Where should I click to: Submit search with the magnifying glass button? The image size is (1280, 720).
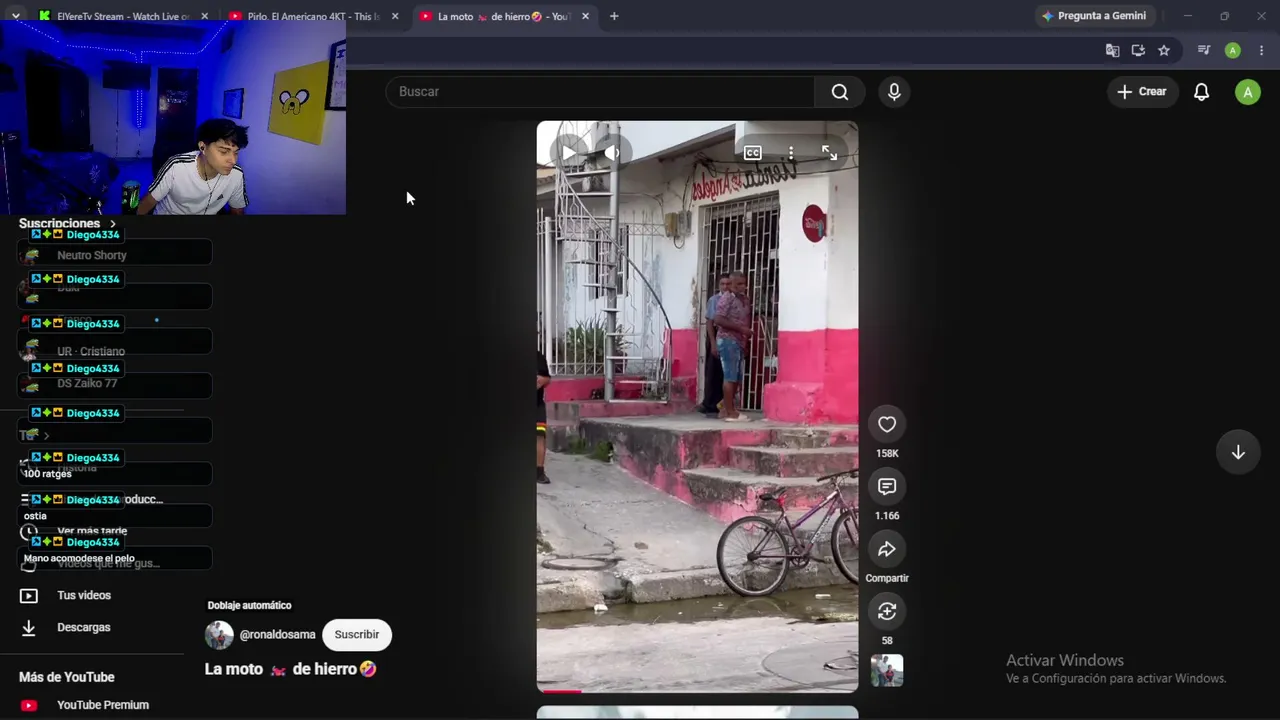[840, 92]
